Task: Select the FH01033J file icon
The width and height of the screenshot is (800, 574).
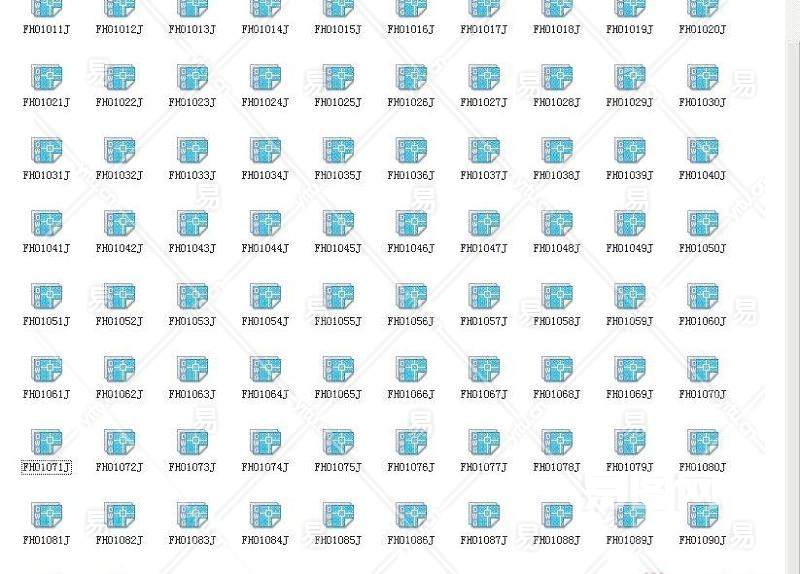Action: pyautogui.click(x=192, y=150)
